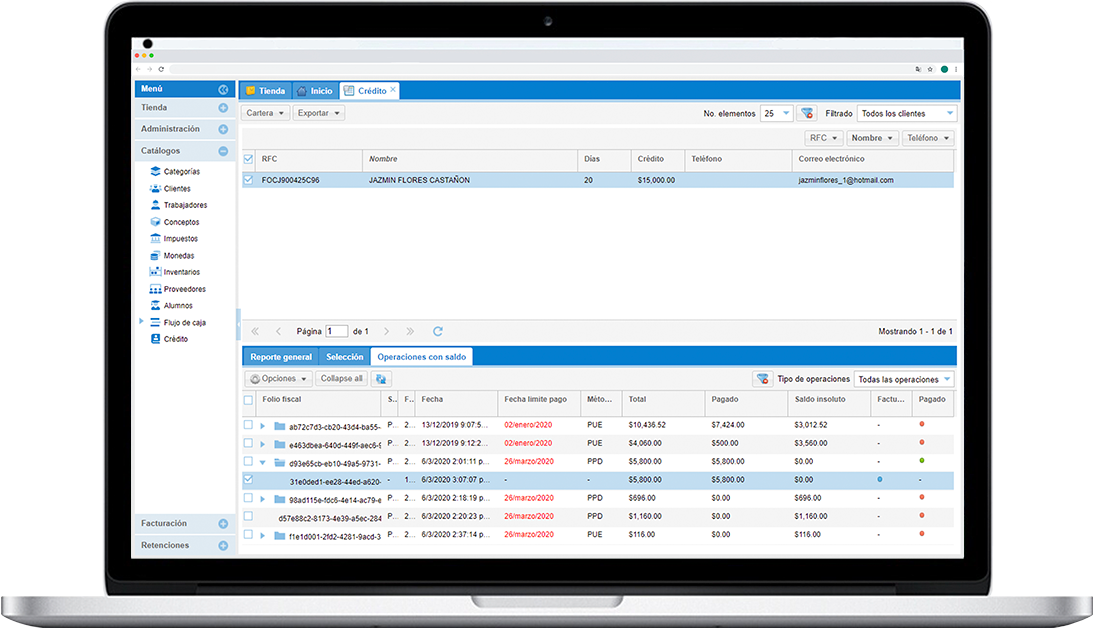
Task: Click the red Pagado status dot in first row
Action: pos(921,425)
